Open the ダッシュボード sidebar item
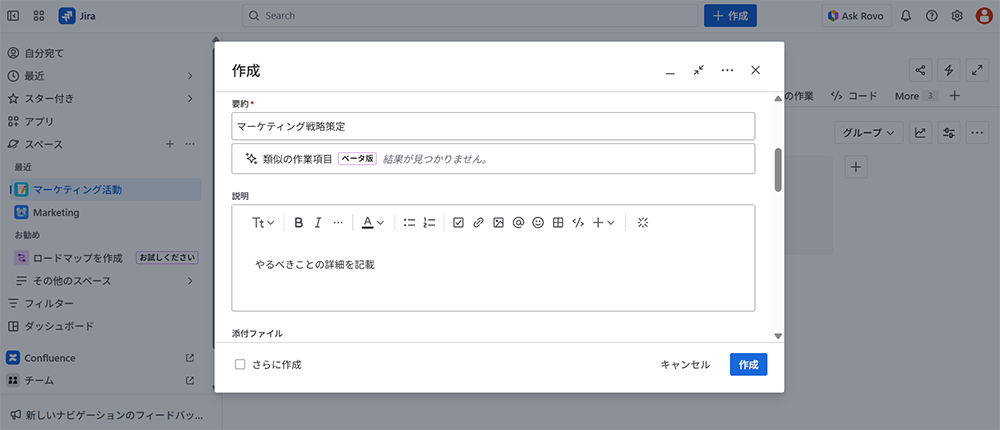 coord(60,326)
